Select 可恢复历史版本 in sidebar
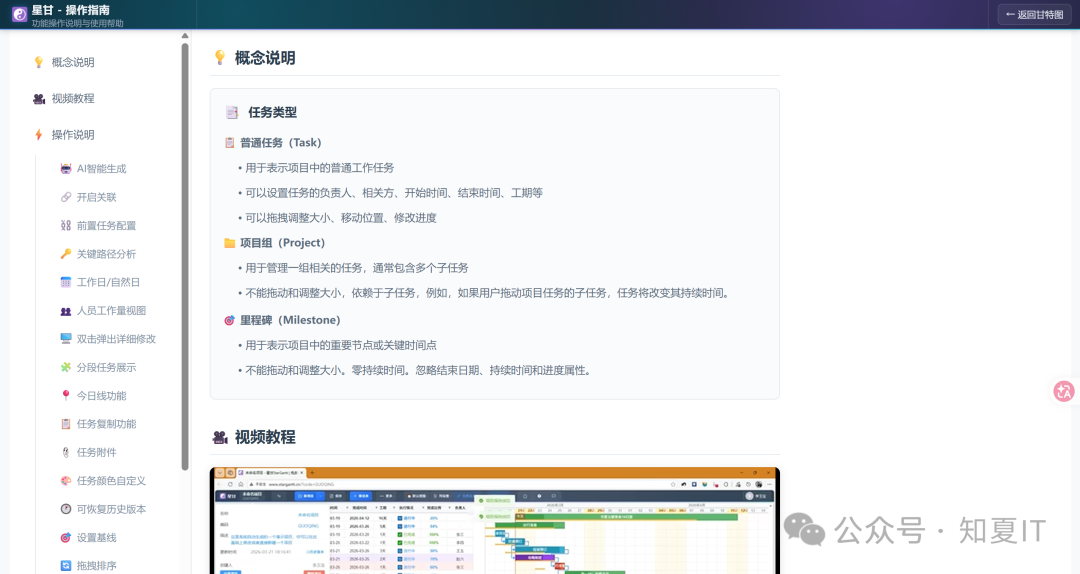Viewport: 1080px width, 574px height. (111, 509)
